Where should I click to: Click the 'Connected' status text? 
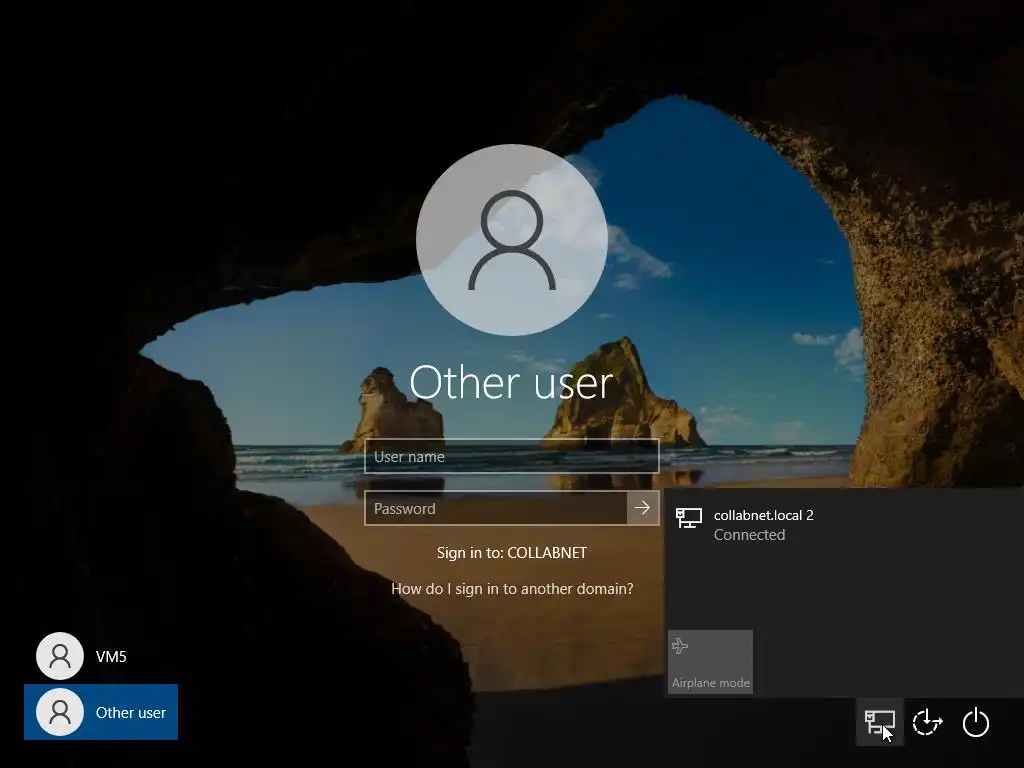[749, 535]
